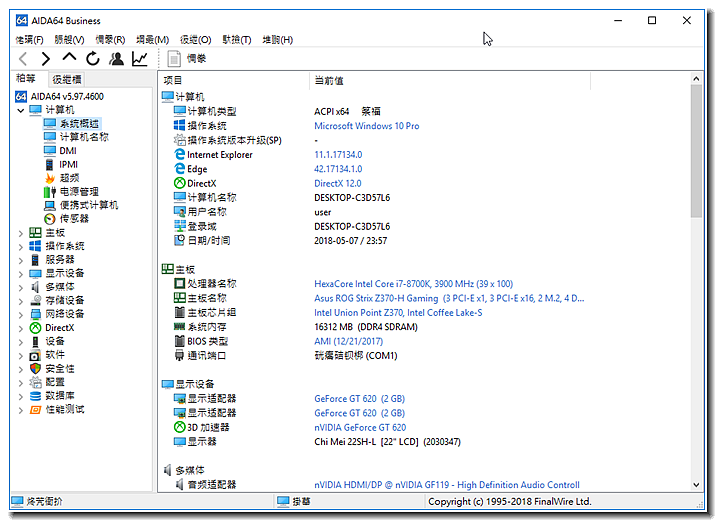Open the Intel Union Point Z370 link
The image size is (720, 525).
click(398, 313)
